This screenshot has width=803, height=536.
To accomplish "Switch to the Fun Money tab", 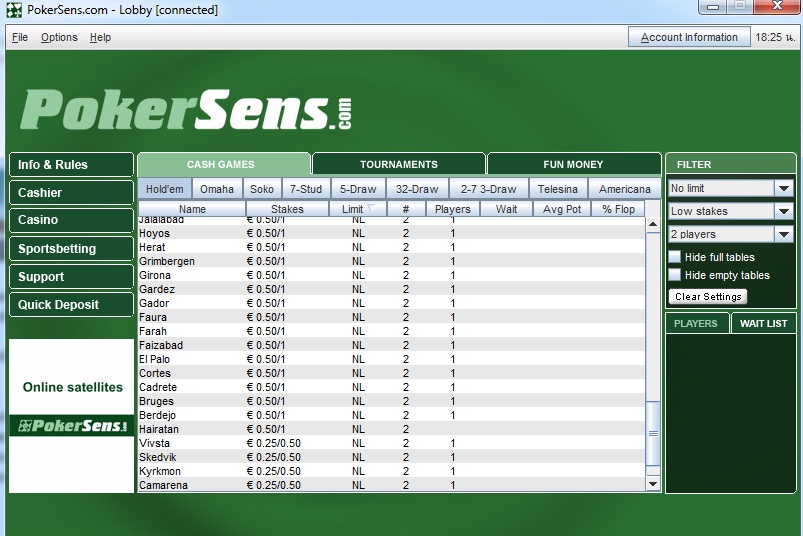I will [x=574, y=164].
